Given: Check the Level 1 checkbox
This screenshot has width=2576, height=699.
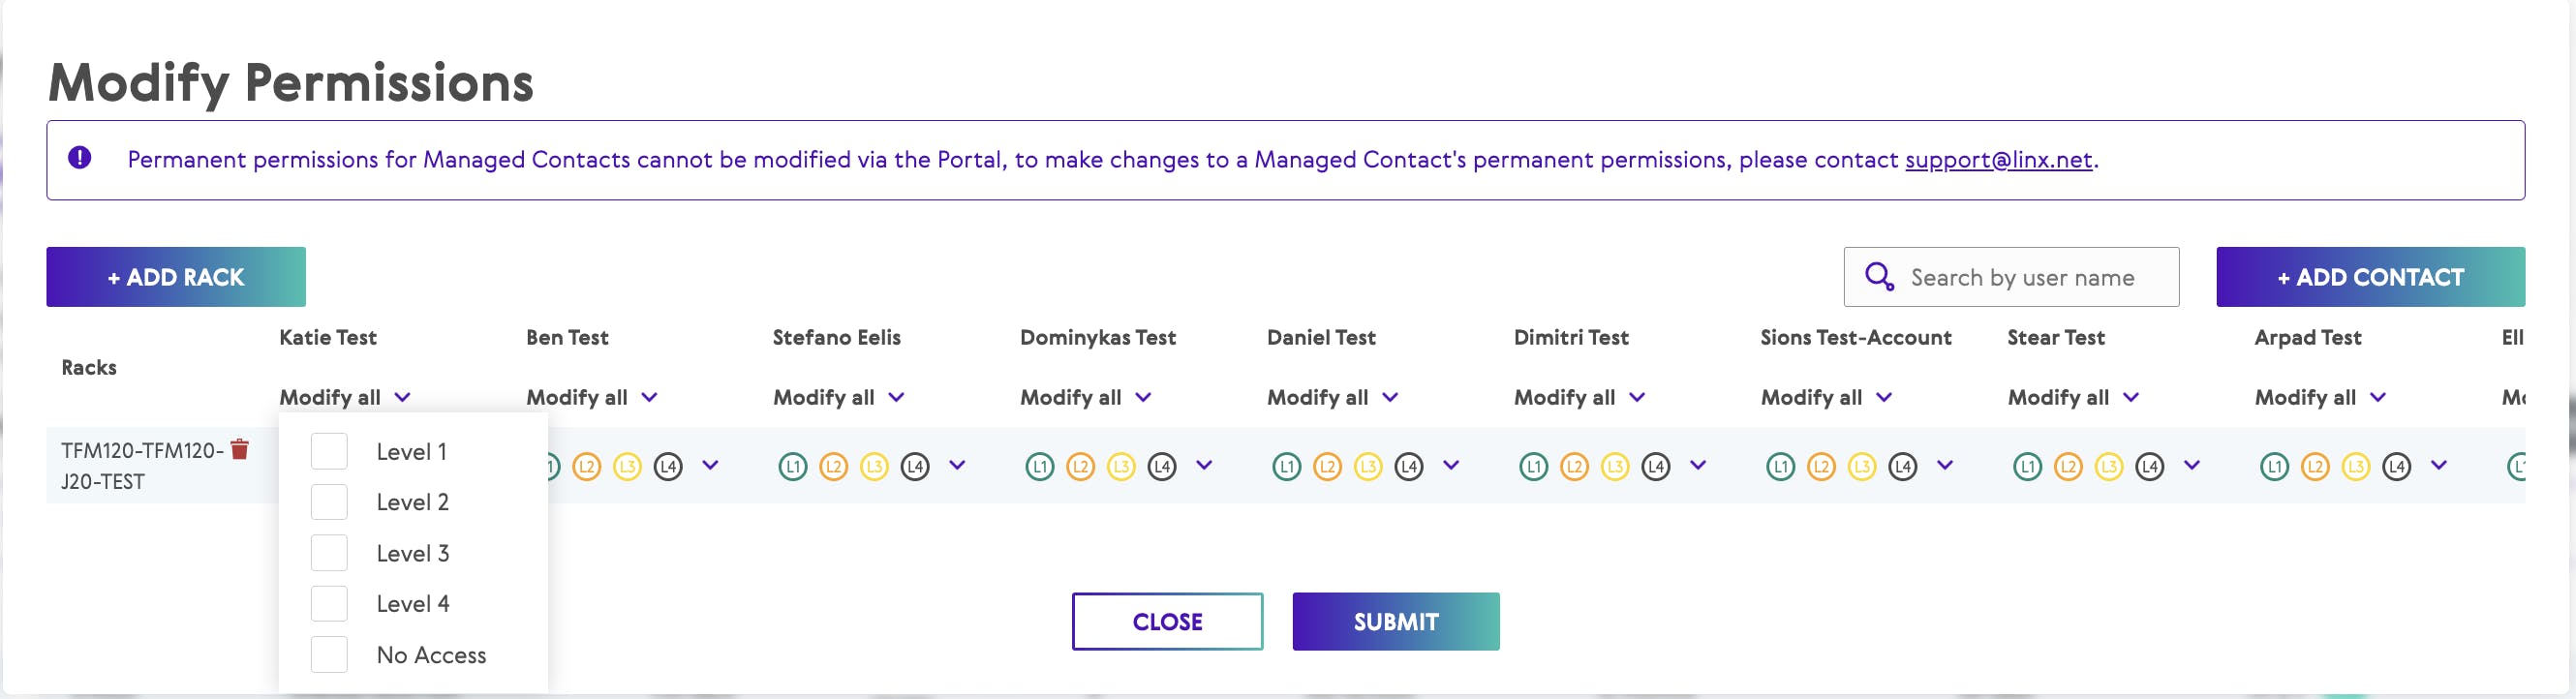Looking at the screenshot, I should pos(329,451).
